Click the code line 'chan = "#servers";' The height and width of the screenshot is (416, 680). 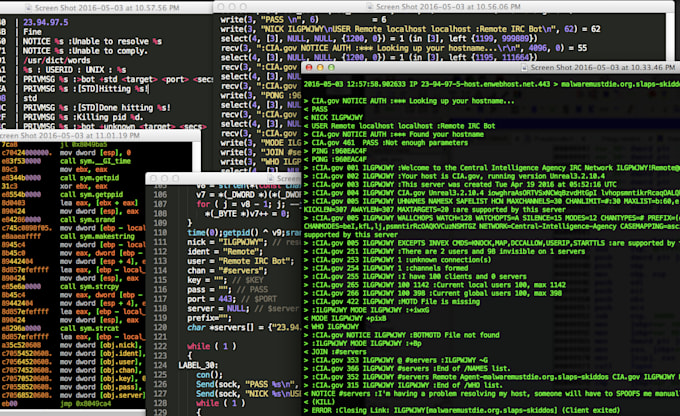228,271
